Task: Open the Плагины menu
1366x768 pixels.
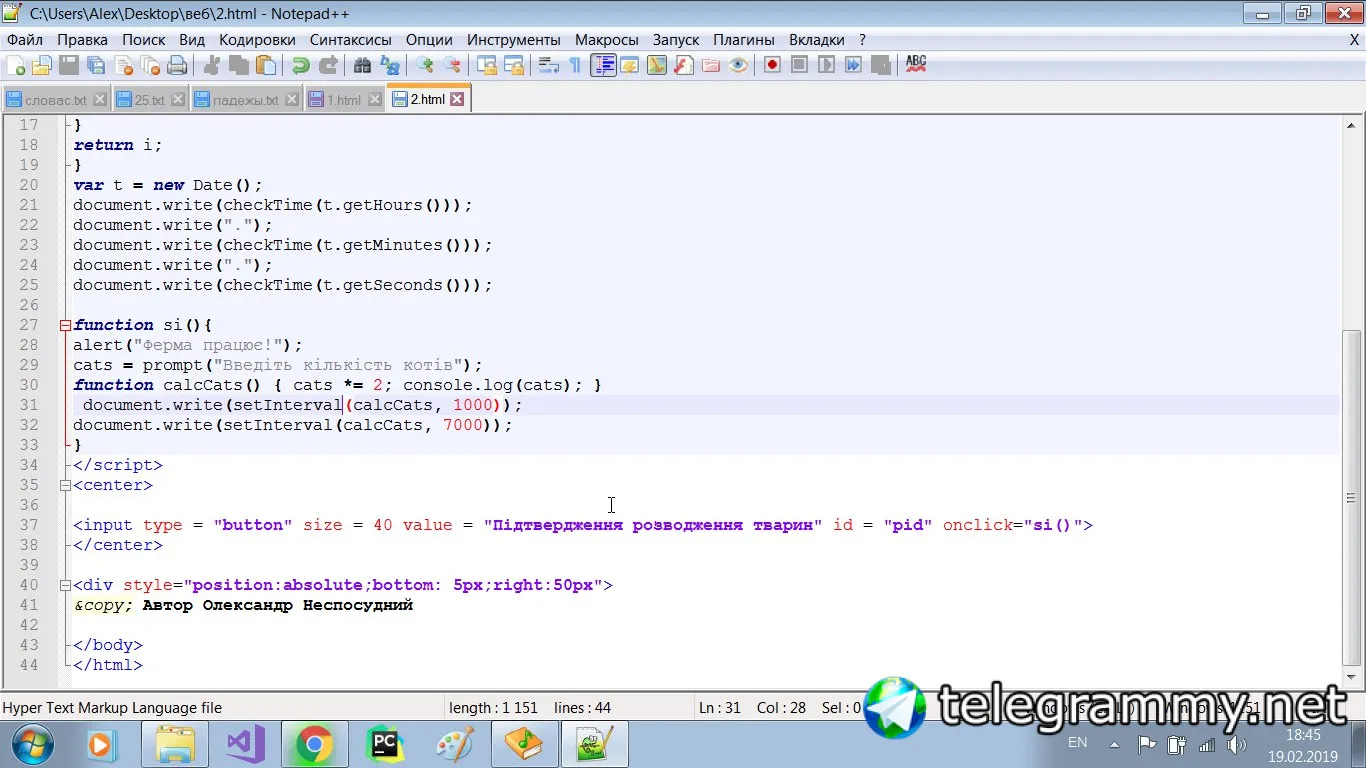Action: coord(744,40)
